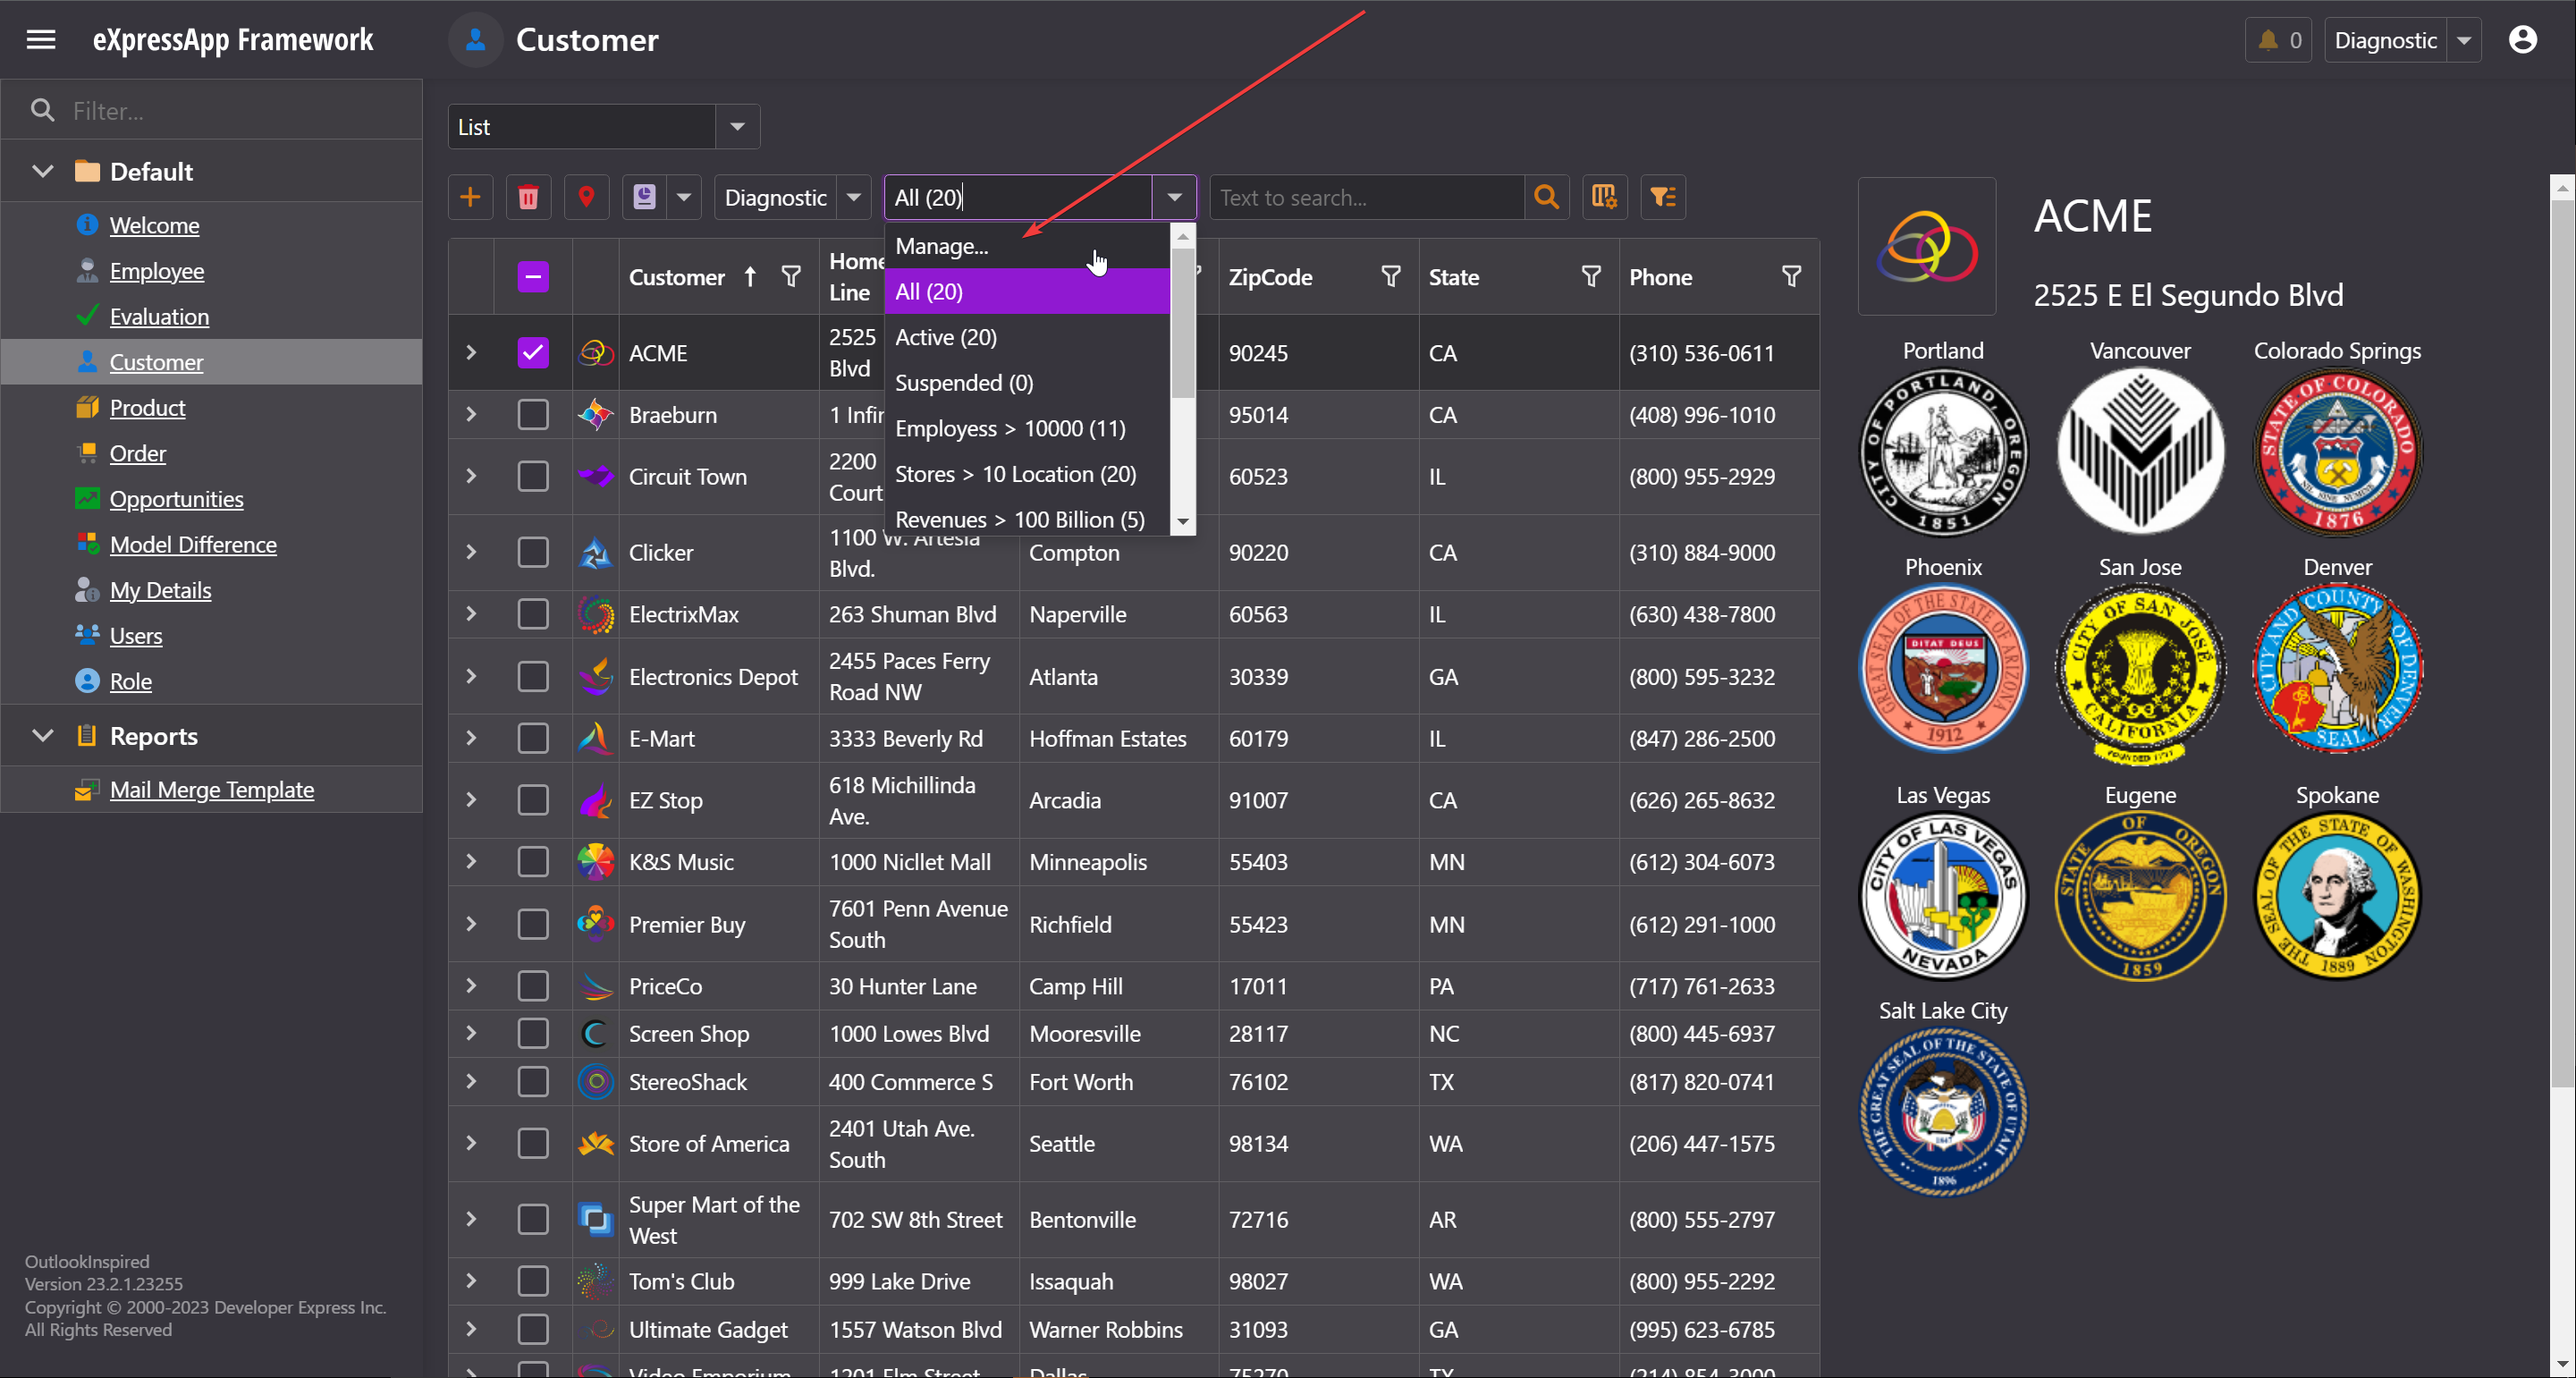Viewport: 2576px width, 1378px height.
Task: Click the Text to search field
Action: tap(1364, 197)
